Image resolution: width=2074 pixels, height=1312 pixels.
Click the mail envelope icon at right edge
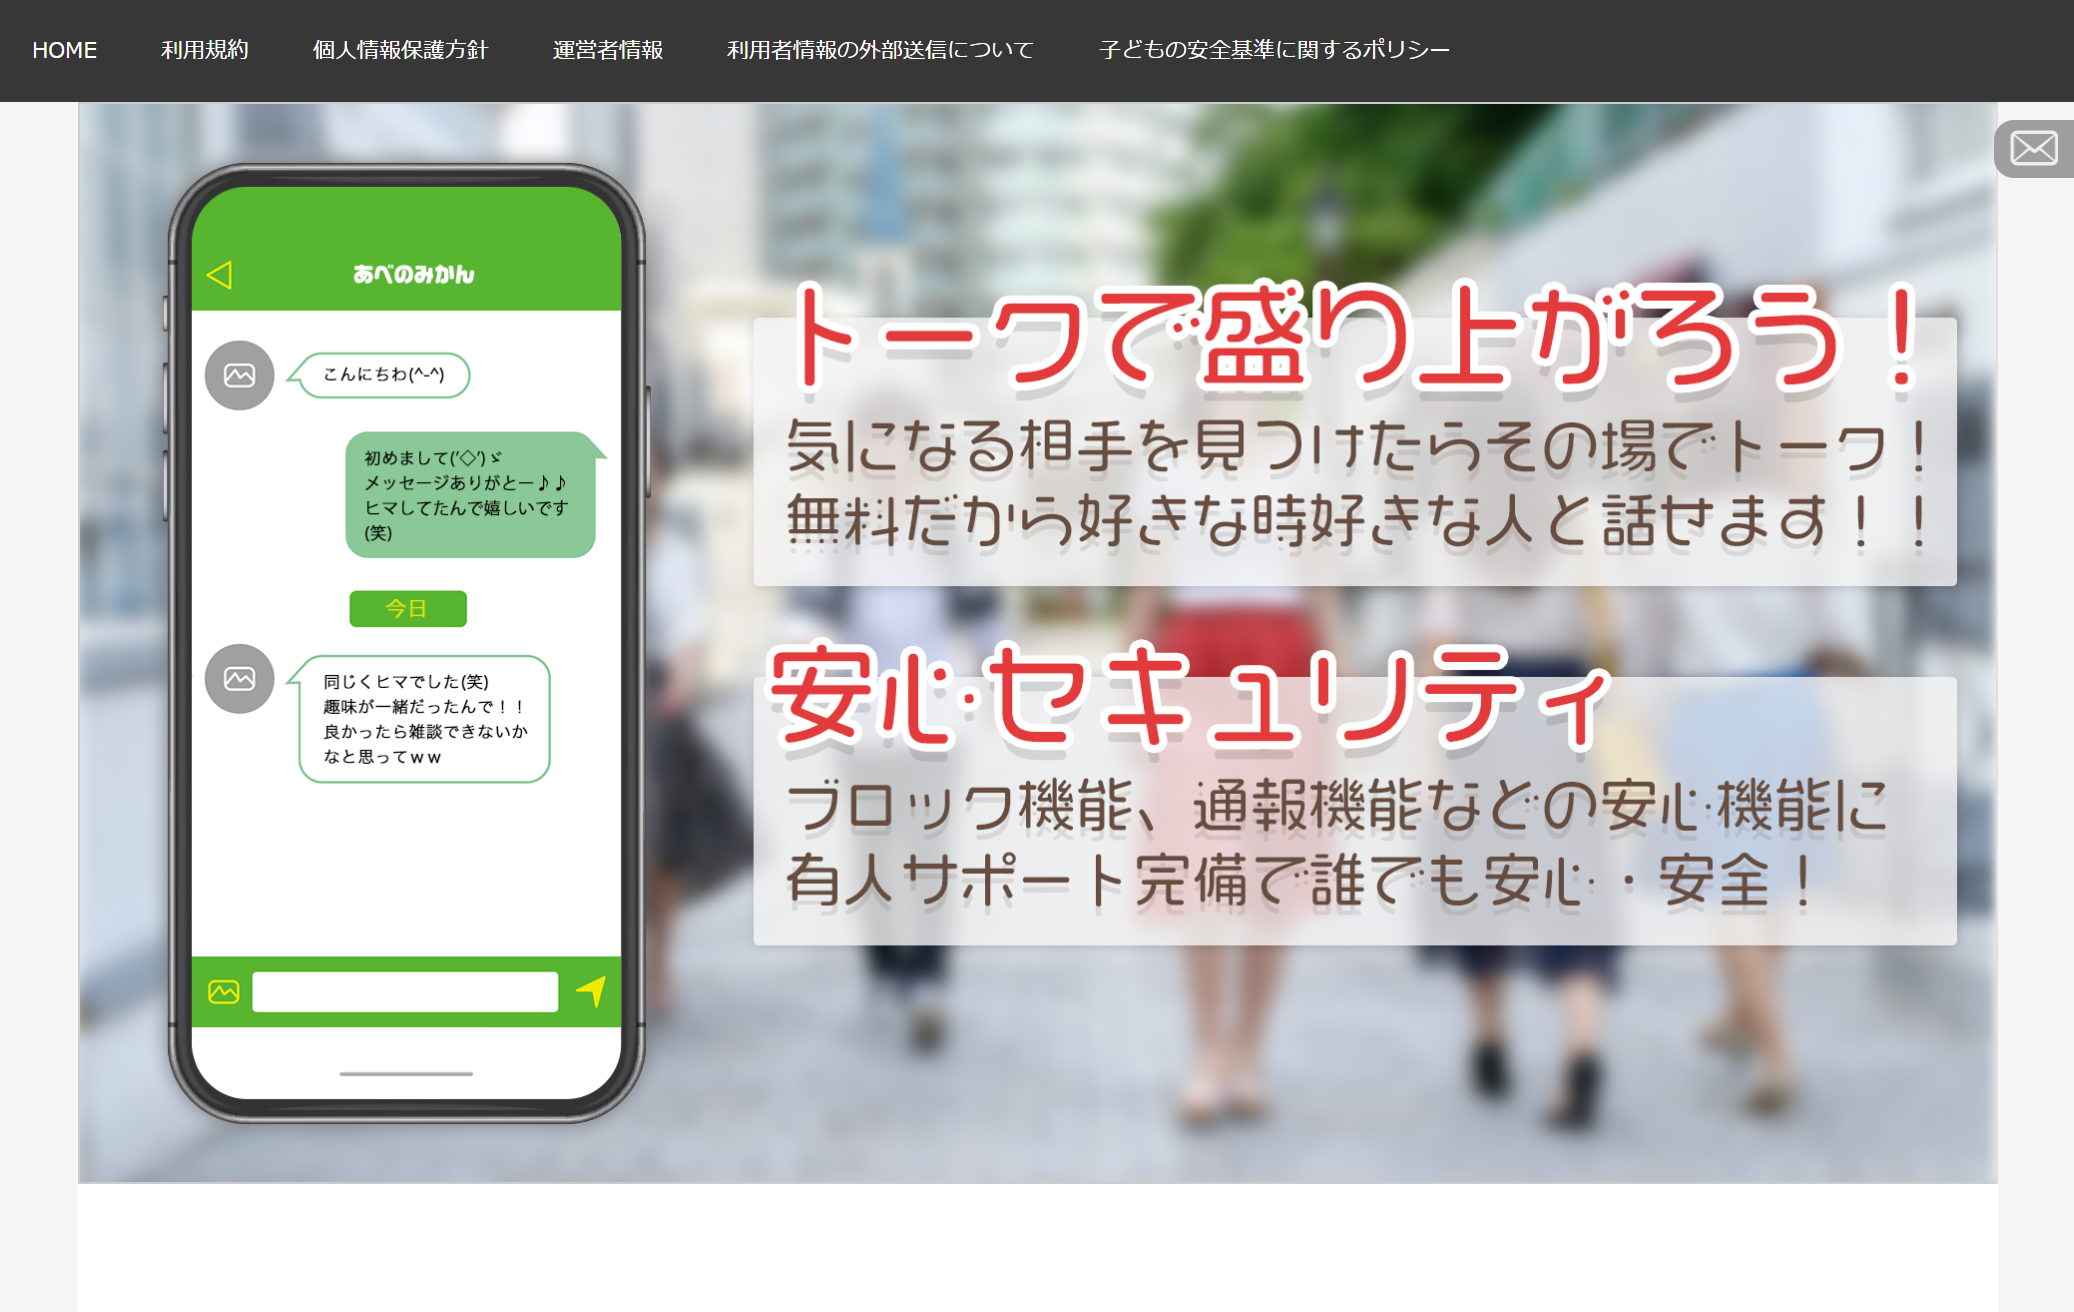click(2033, 149)
